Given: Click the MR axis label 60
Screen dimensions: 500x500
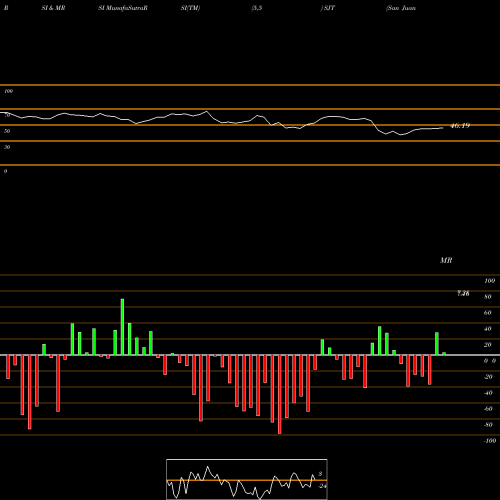Looking at the screenshot, I should (488, 313).
